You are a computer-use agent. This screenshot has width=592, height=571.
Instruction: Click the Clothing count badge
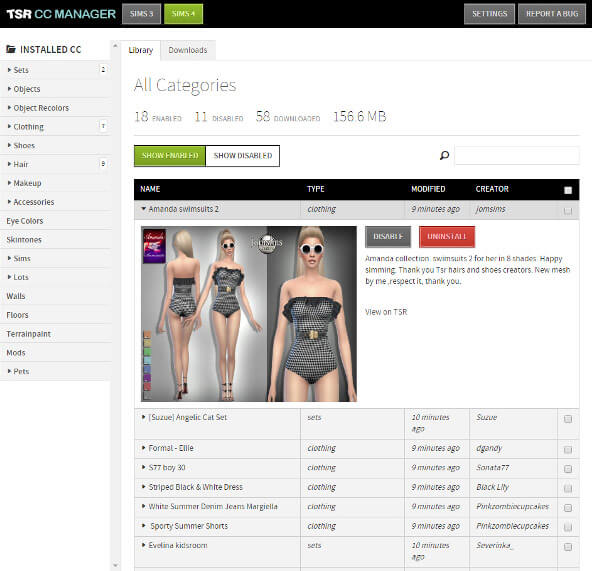pos(103,126)
